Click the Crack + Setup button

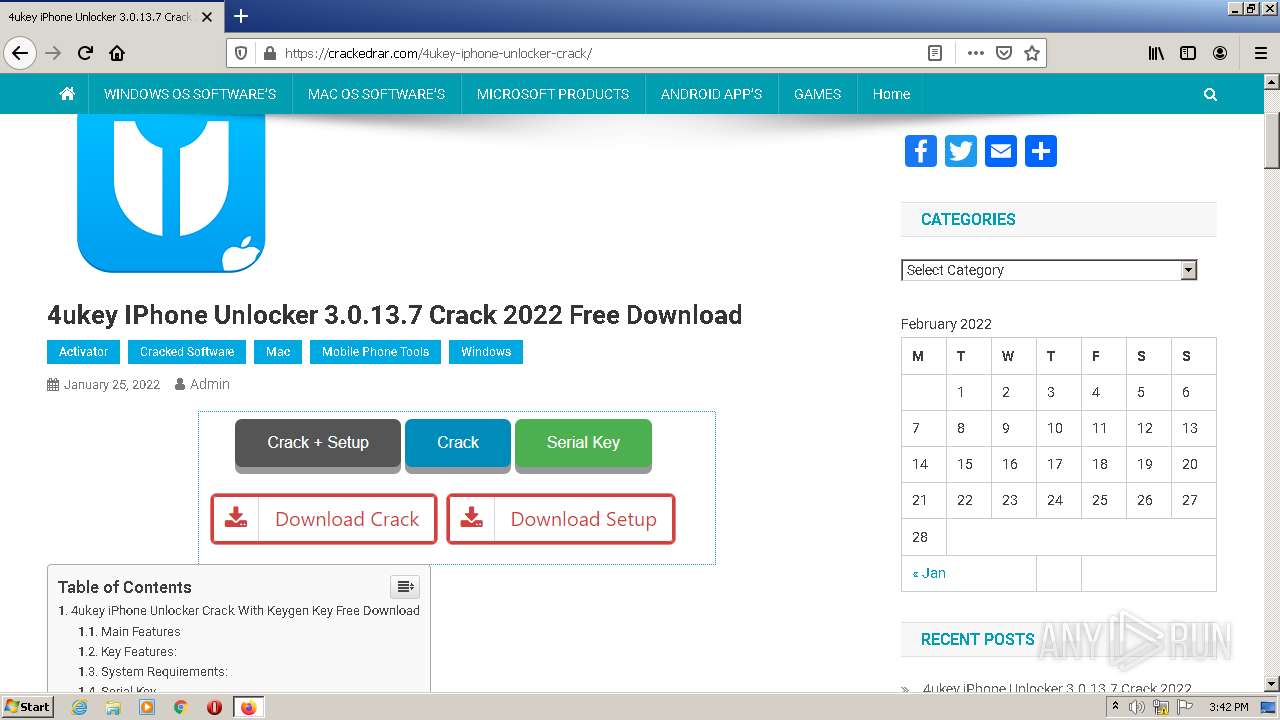click(x=318, y=443)
